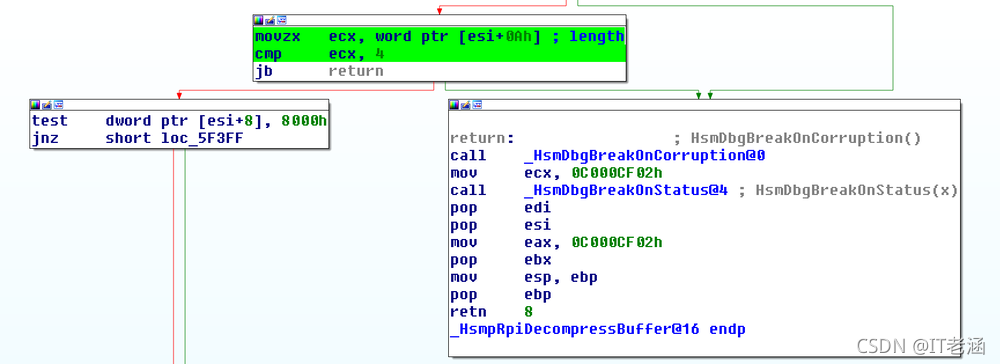Image resolution: width=1000 pixels, height=364 pixels.
Task: Click rainbow color icon on return block
Action: pos(454,105)
